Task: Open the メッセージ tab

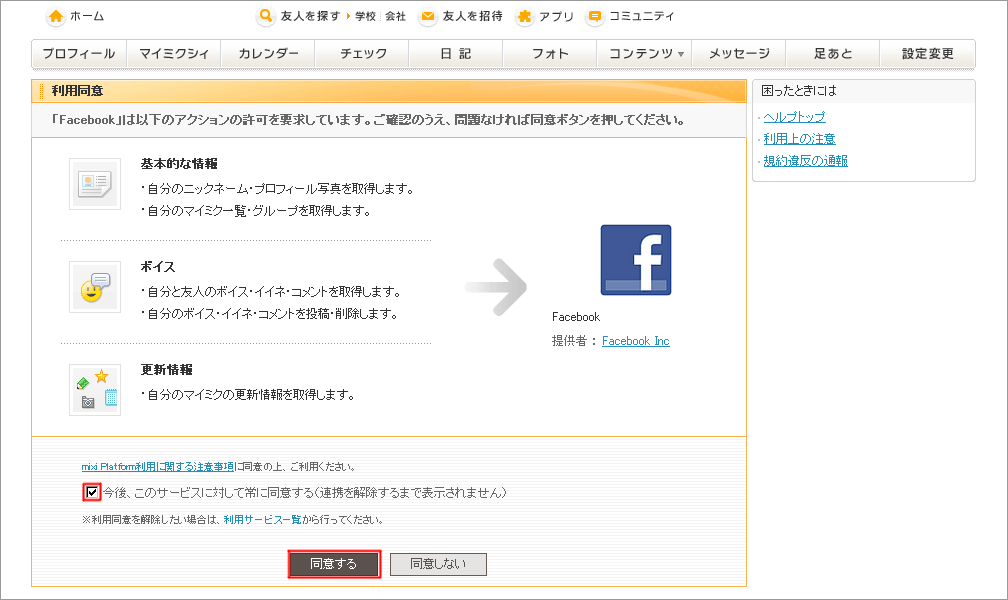Action: (739, 53)
